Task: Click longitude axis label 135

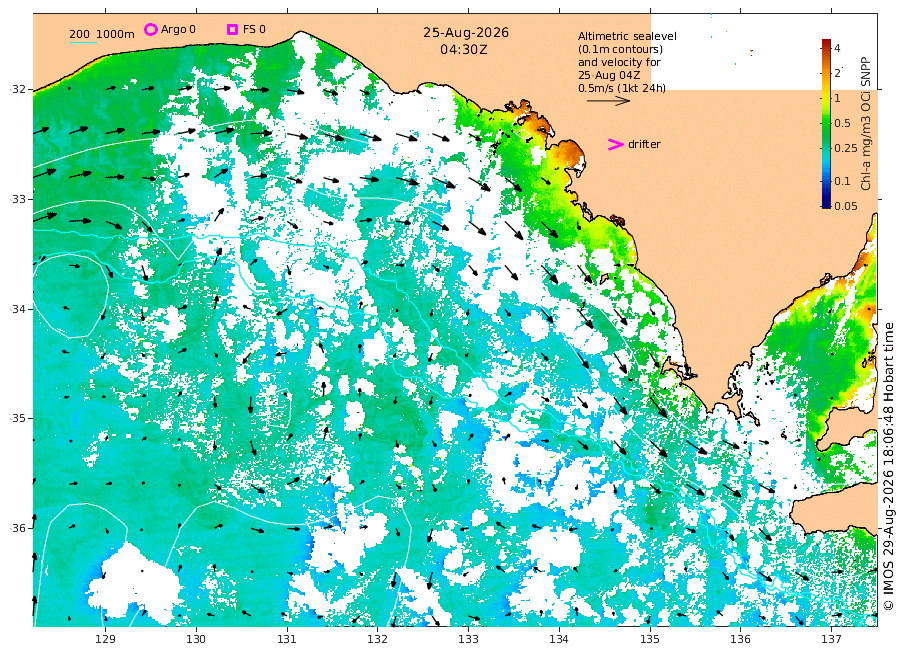Action: 650,639
